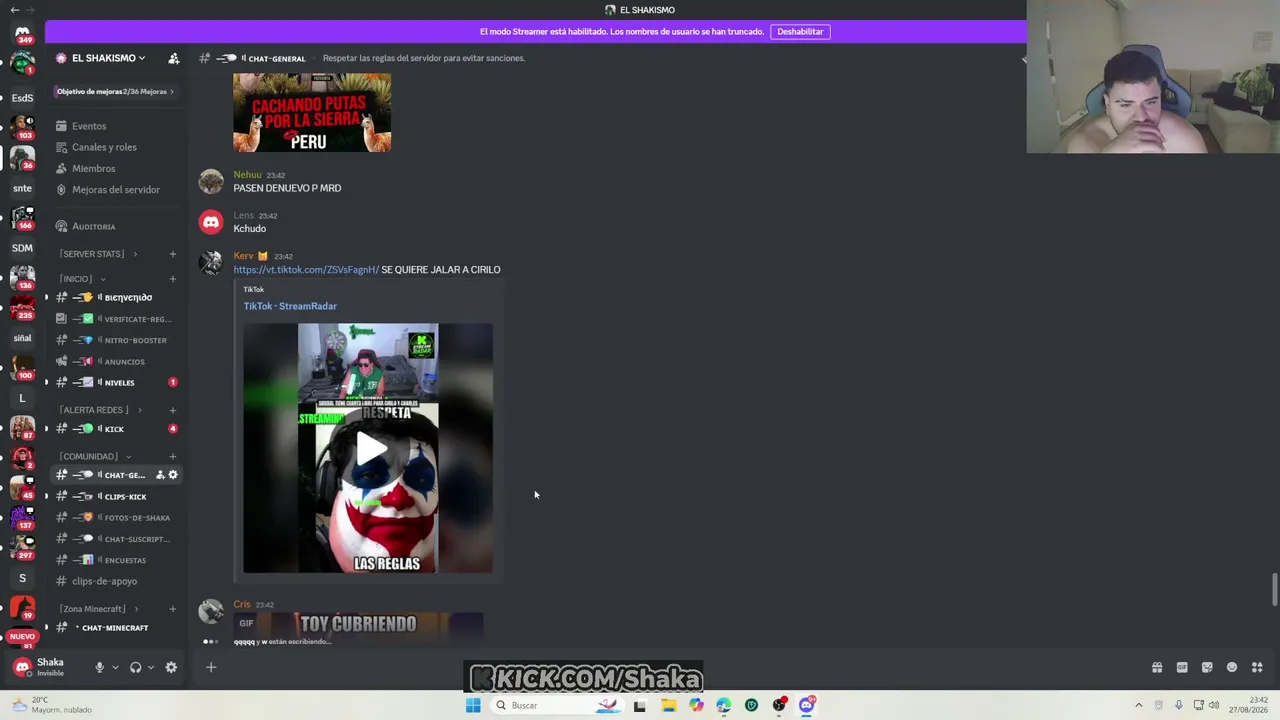Open the vt.tiktok.com link from Kerv
This screenshot has height=720, width=1280.
click(x=306, y=270)
